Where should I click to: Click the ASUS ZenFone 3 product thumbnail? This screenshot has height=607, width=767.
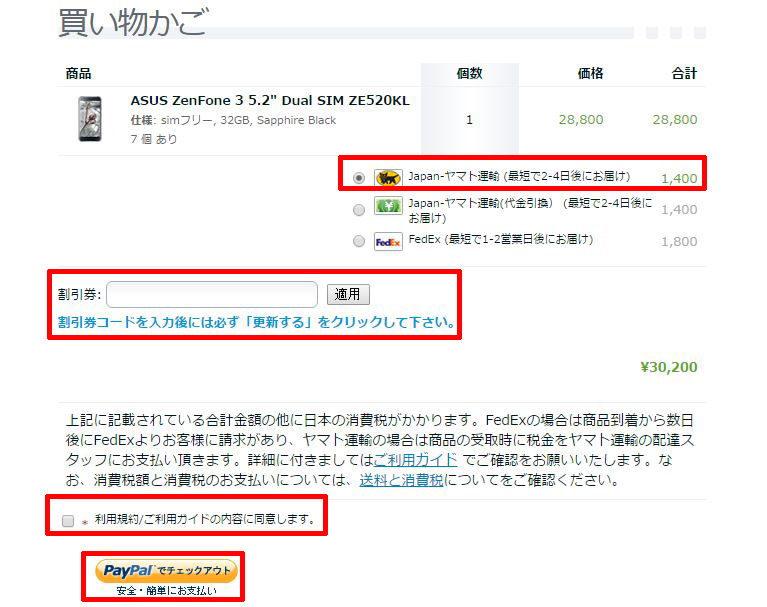[90, 119]
